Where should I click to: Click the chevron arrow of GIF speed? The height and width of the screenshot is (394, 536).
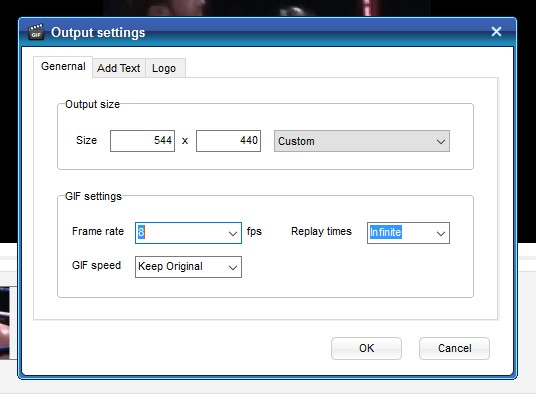(233, 268)
